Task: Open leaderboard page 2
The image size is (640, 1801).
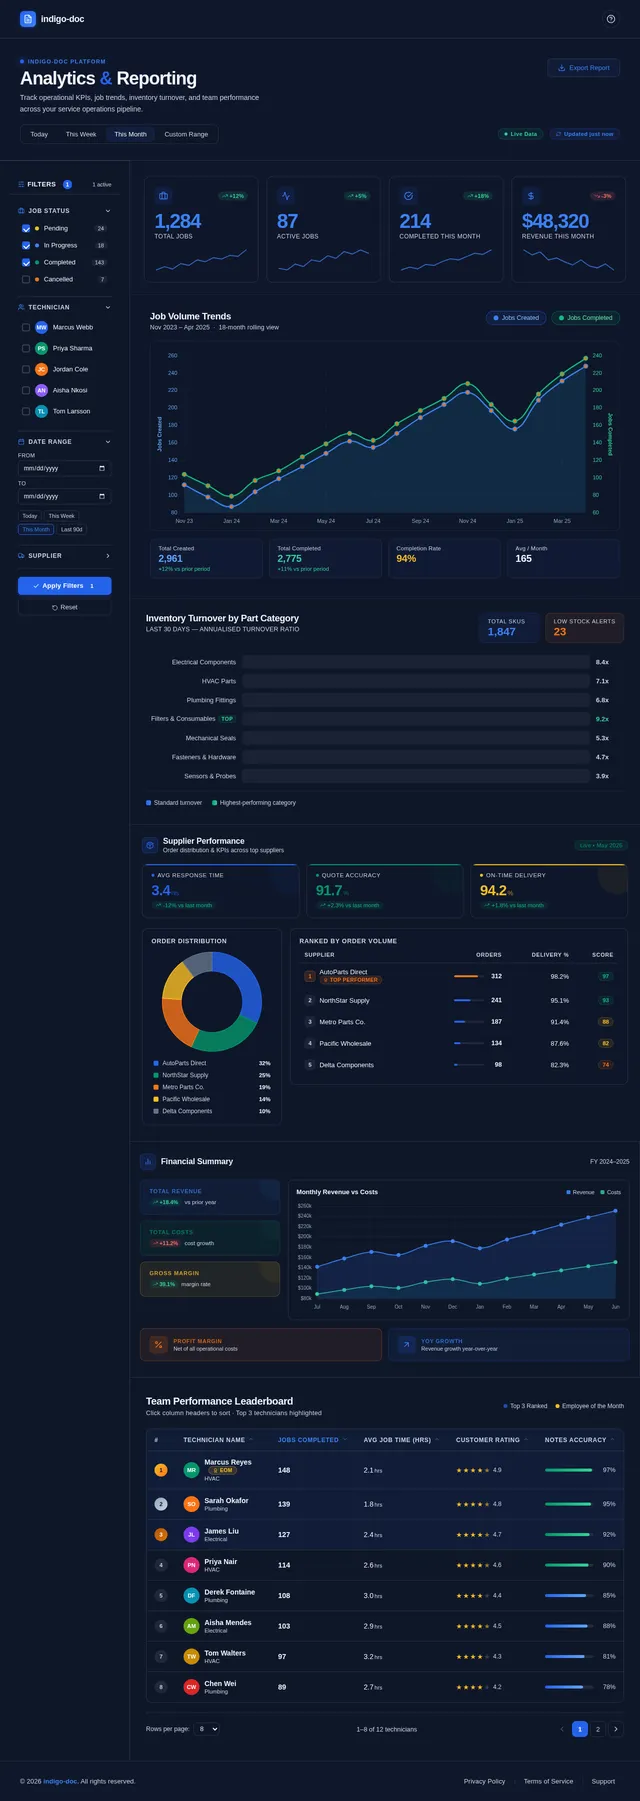Action: point(597,1729)
